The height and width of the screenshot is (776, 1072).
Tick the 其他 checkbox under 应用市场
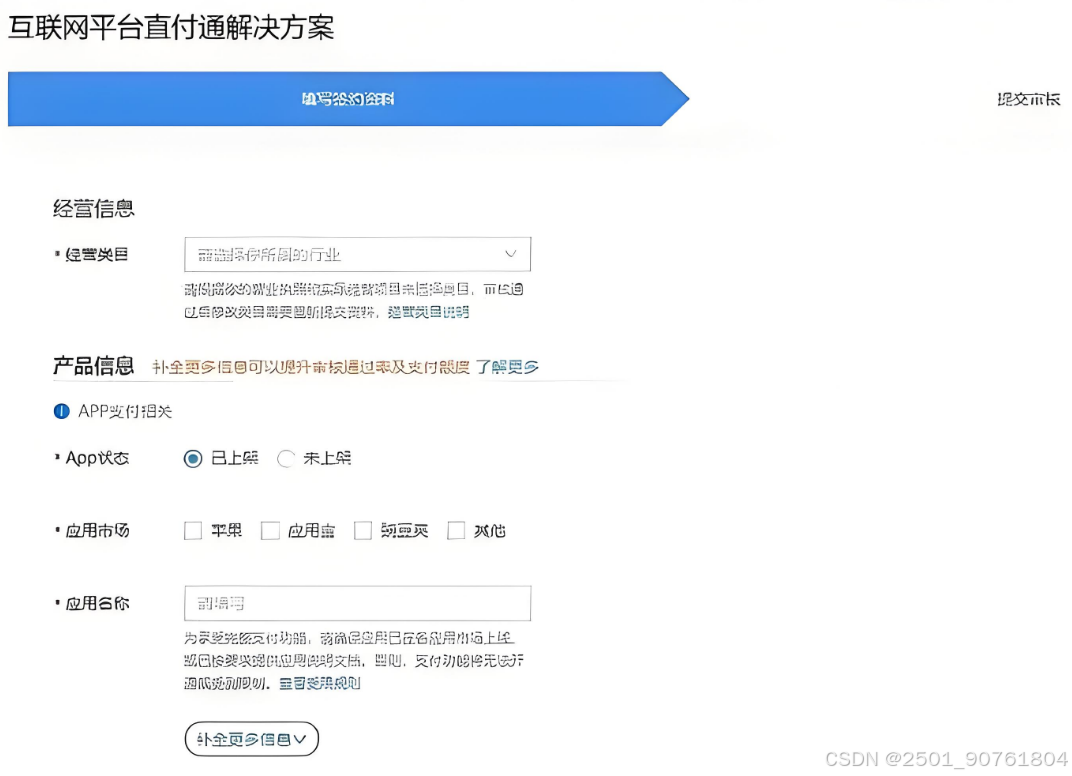click(x=456, y=531)
